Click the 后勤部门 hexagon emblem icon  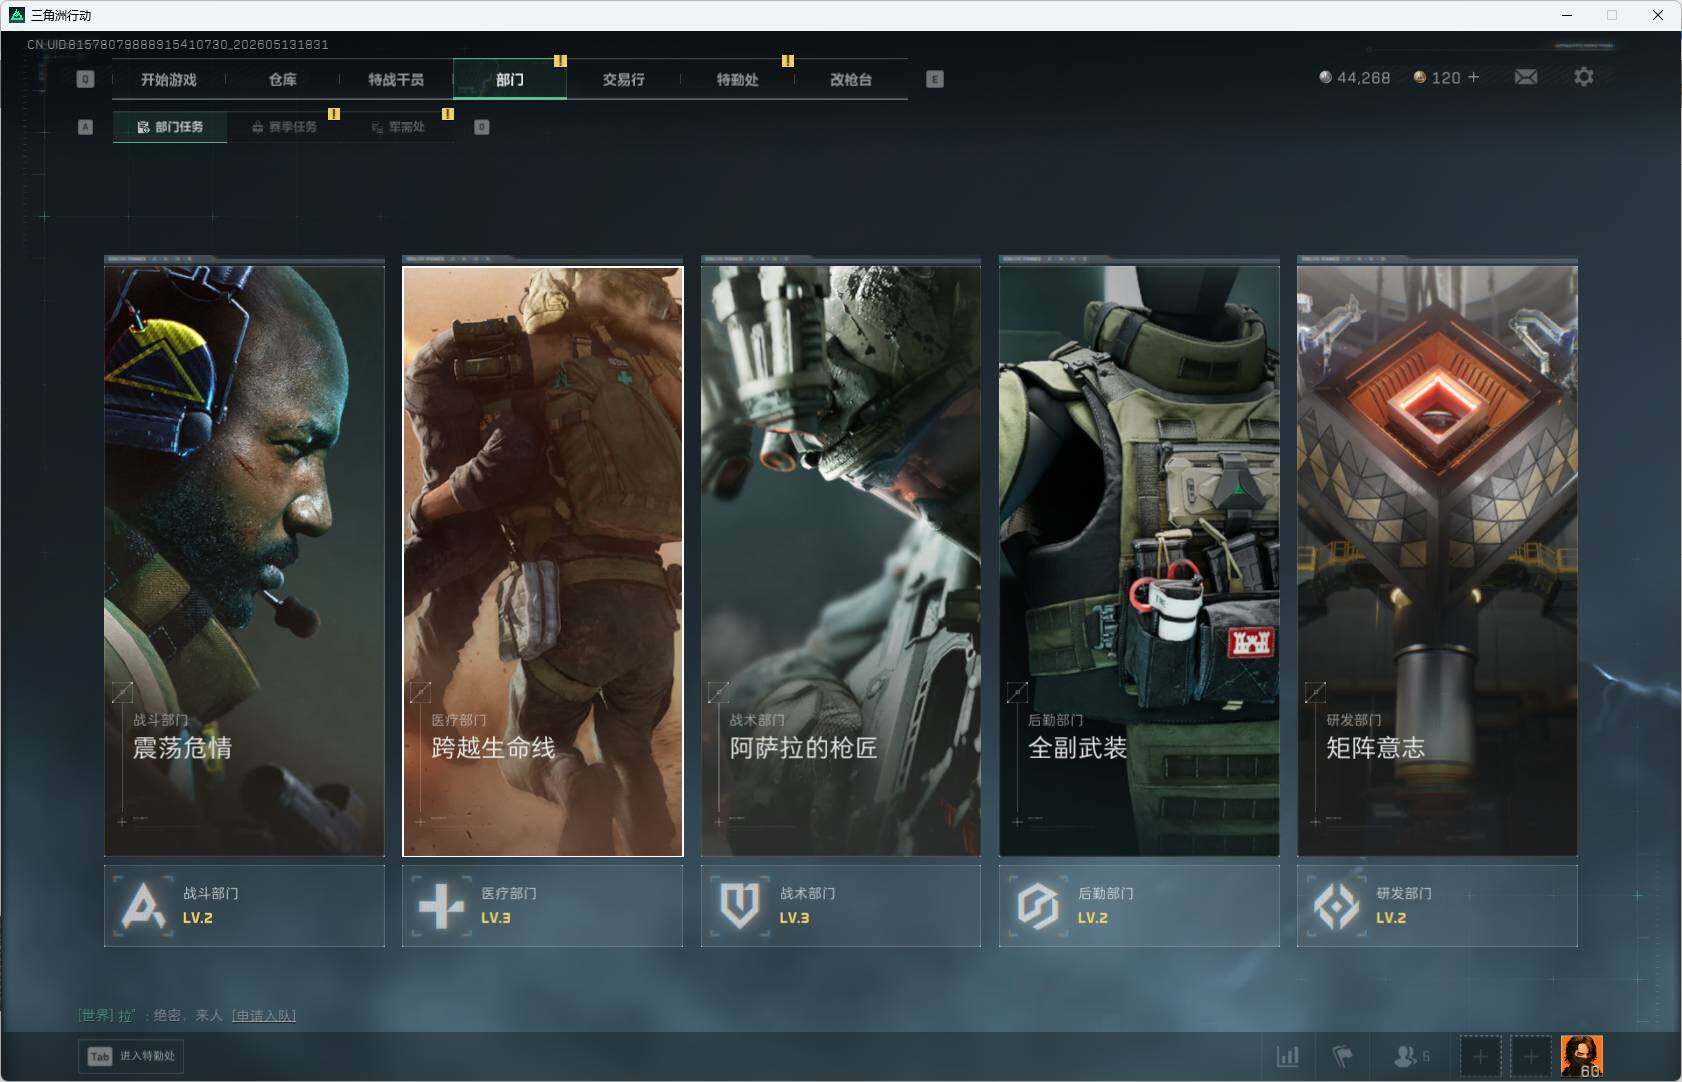1038,906
